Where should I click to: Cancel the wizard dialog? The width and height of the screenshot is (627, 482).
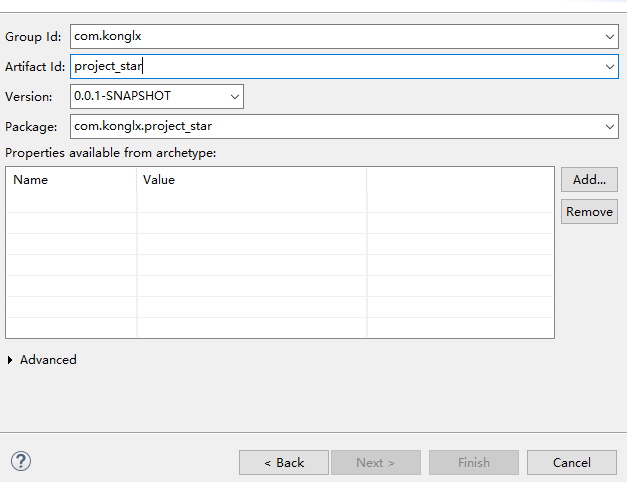pyautogui.click(x=572, y=463)
